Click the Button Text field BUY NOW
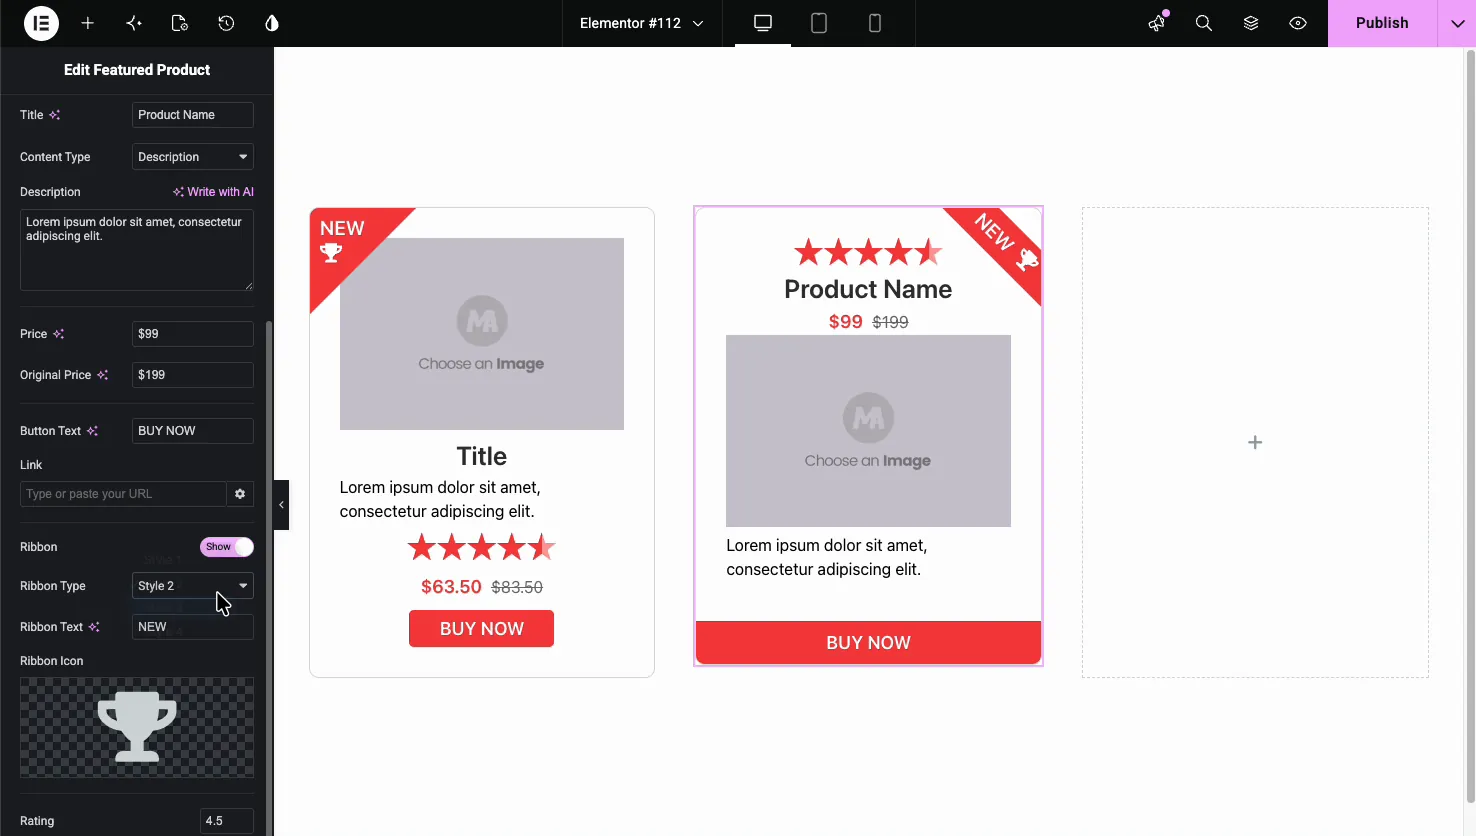This screenshot has height=836, width=1476. [x=193, y=431]
